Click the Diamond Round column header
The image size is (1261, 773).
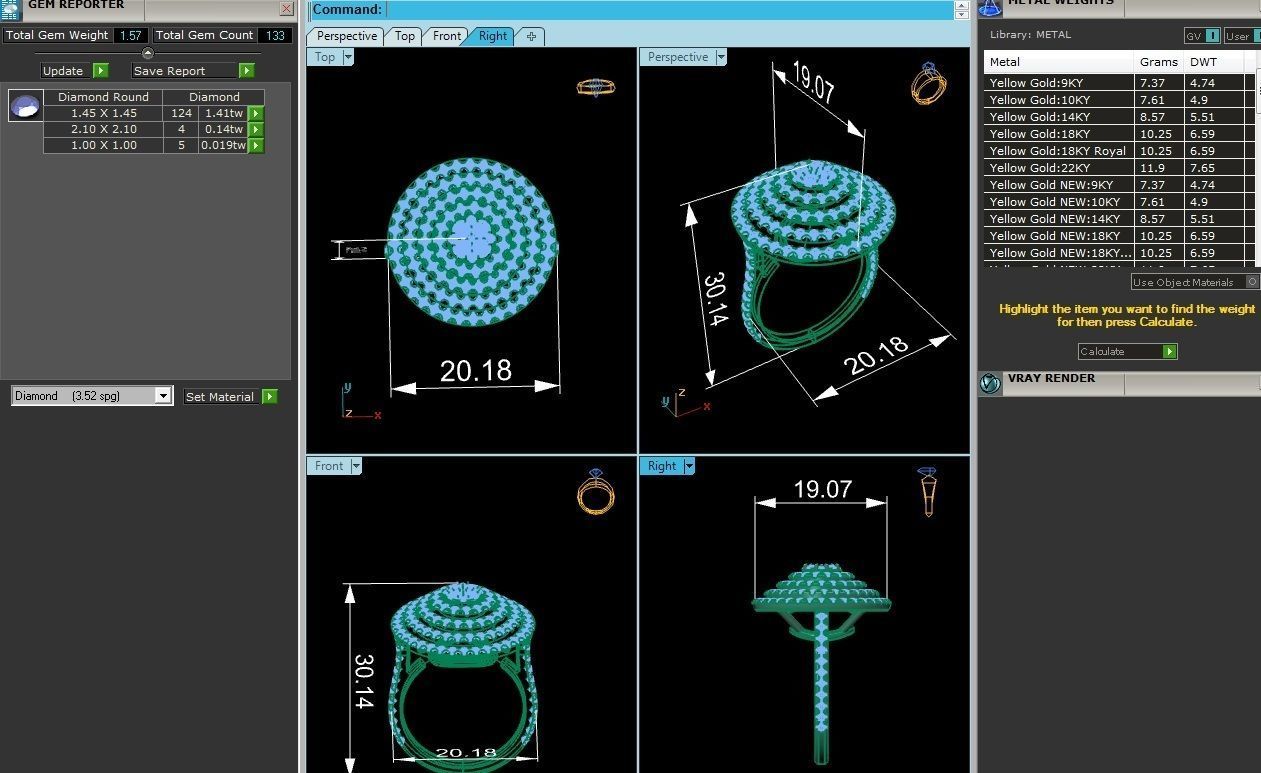tap(103, 97)
